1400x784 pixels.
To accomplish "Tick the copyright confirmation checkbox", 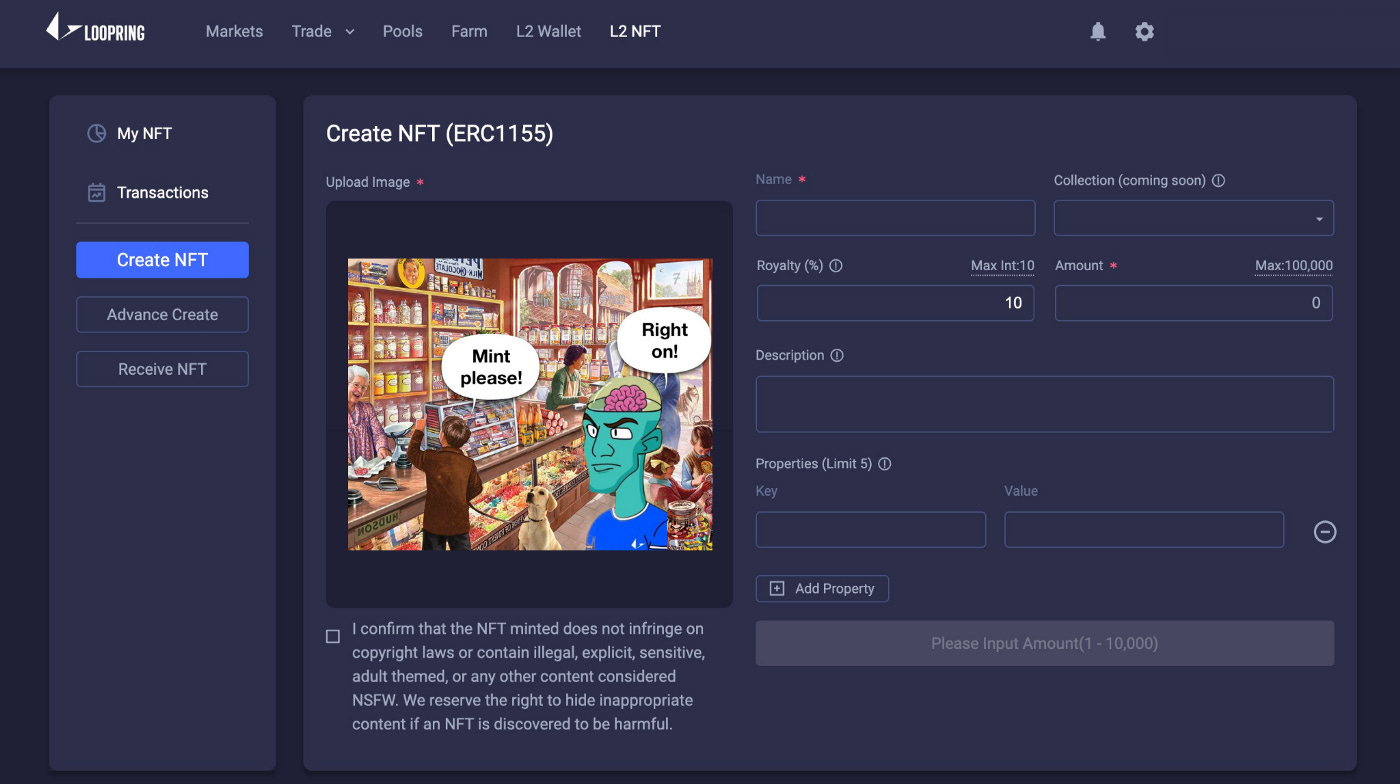I will point(333,636).
